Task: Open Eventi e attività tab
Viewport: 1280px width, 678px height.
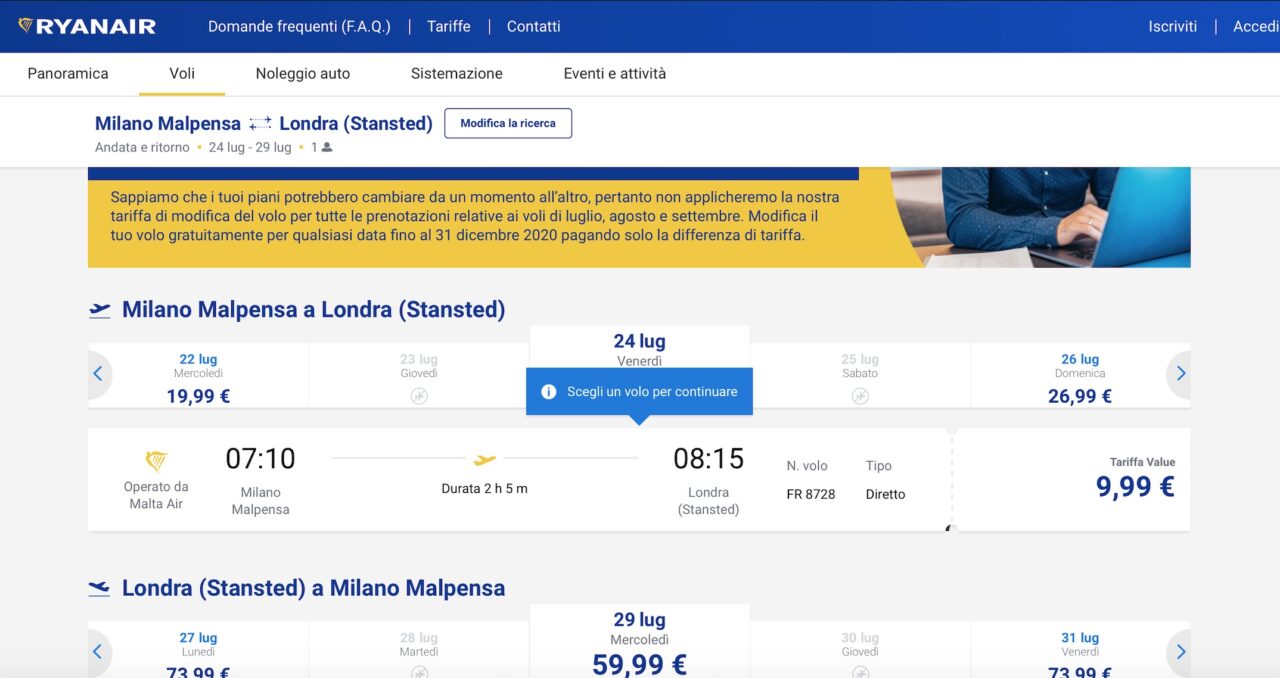Action: 615,74
